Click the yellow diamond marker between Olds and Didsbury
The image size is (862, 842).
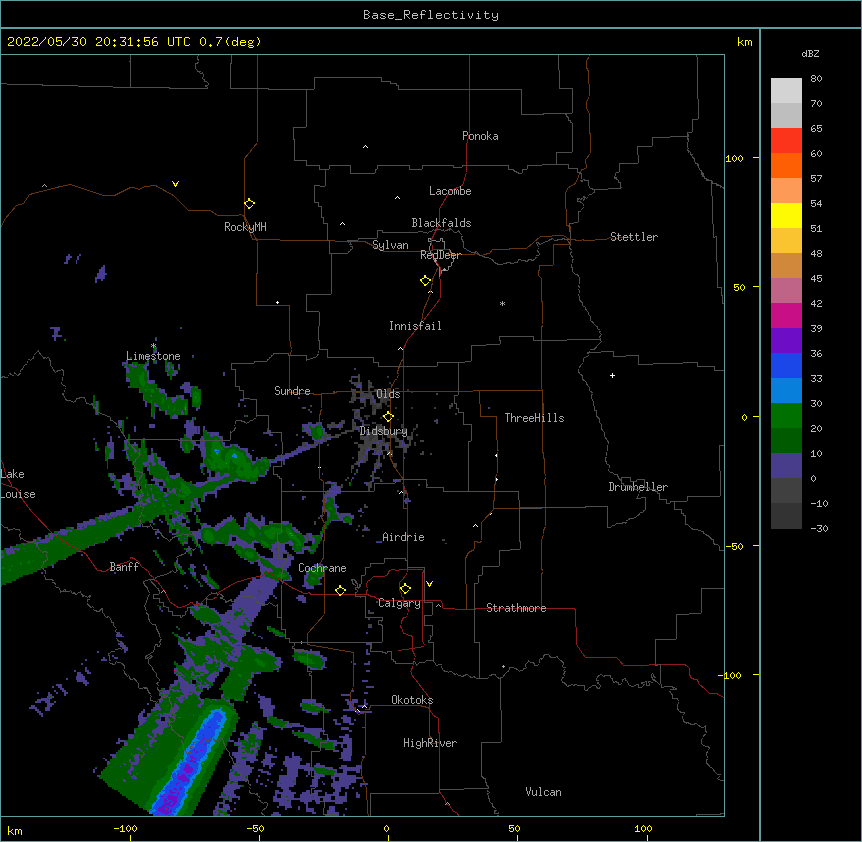coord(388,417)
